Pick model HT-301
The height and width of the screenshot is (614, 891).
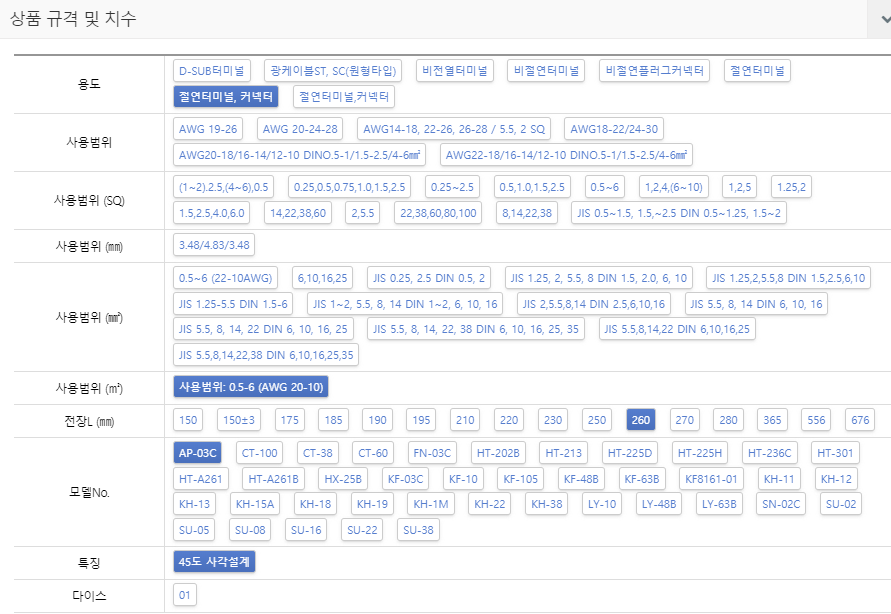[x=835, y=453]
